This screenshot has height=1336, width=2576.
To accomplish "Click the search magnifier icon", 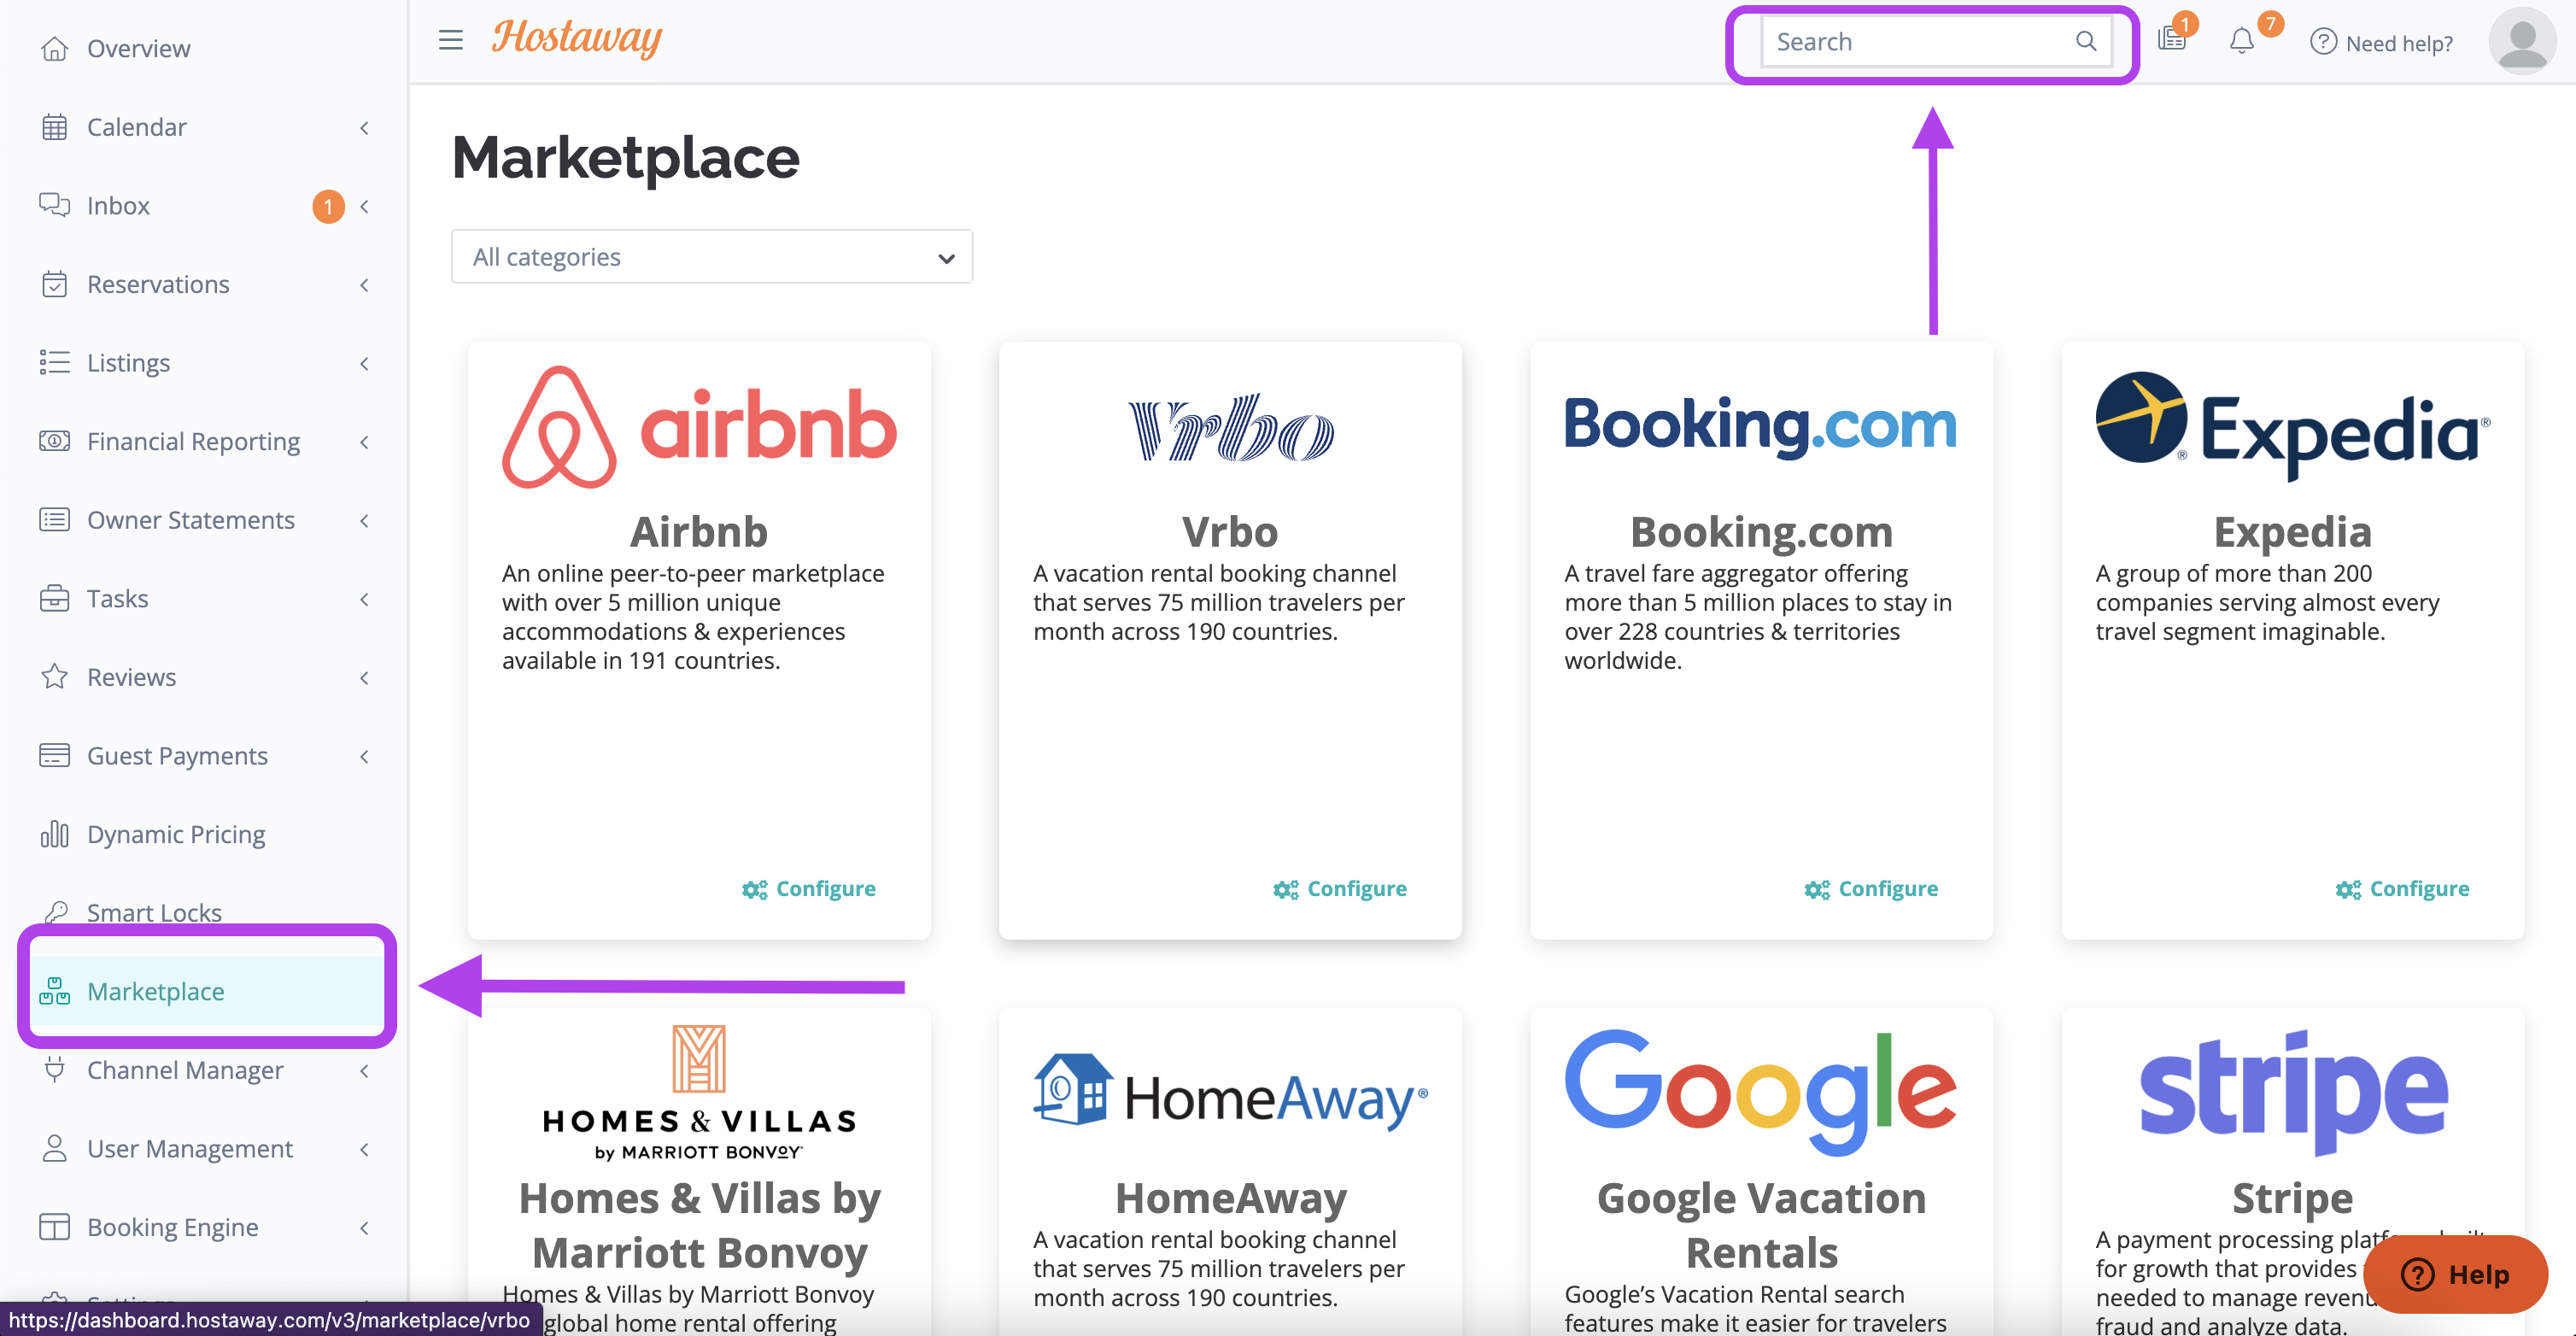I will pyautogui.click(x=2086, y=41).
